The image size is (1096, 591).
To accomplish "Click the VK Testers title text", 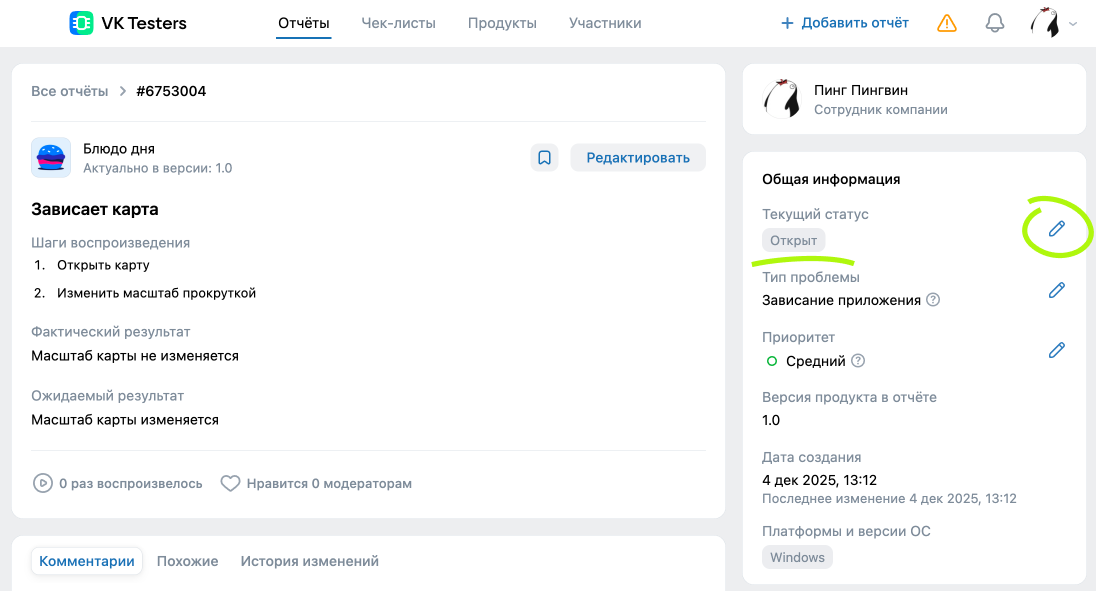I will coord(144,23).
